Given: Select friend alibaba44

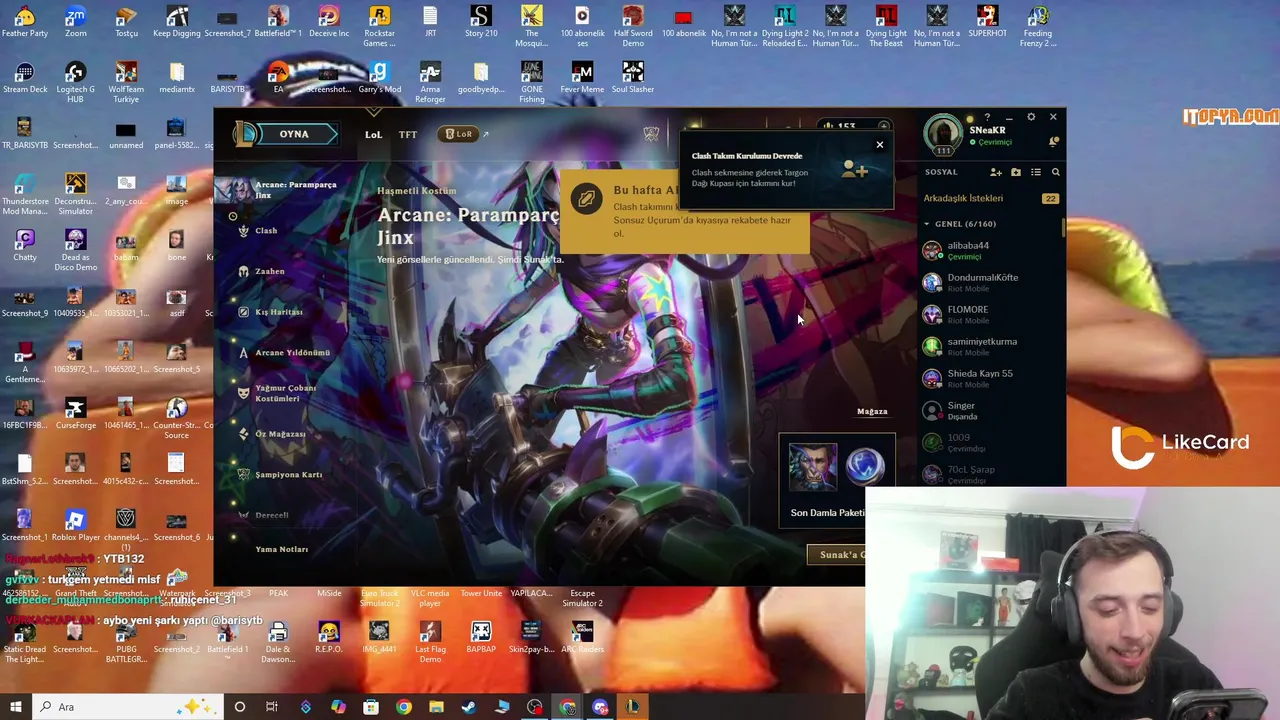Looking at the screenshot, I should pos(990,250).
